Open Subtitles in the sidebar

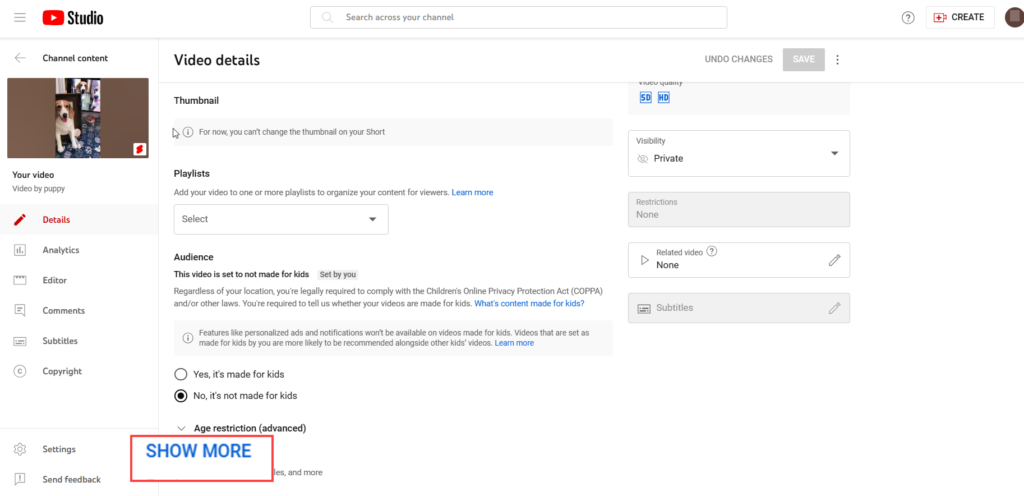[x=79, y=341]
